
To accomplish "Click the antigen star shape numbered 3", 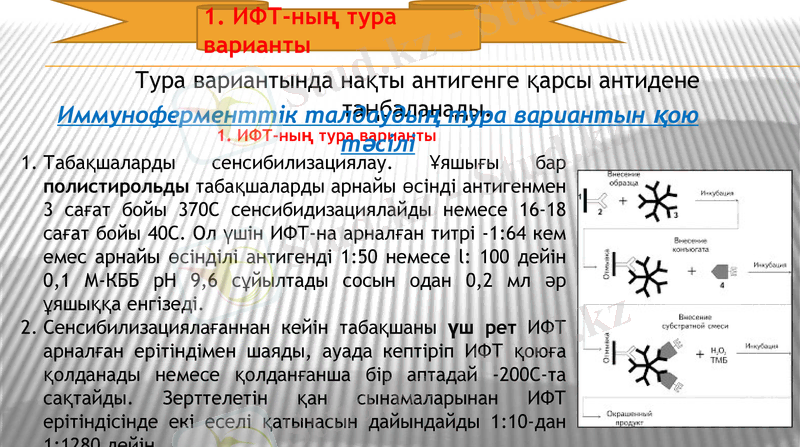I will pyautogui.click(x=657, y=202).
